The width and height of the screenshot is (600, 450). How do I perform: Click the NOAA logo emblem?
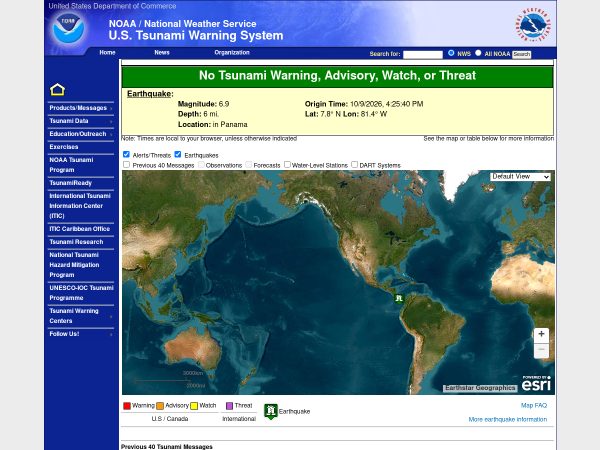click(x=68, y=29)
